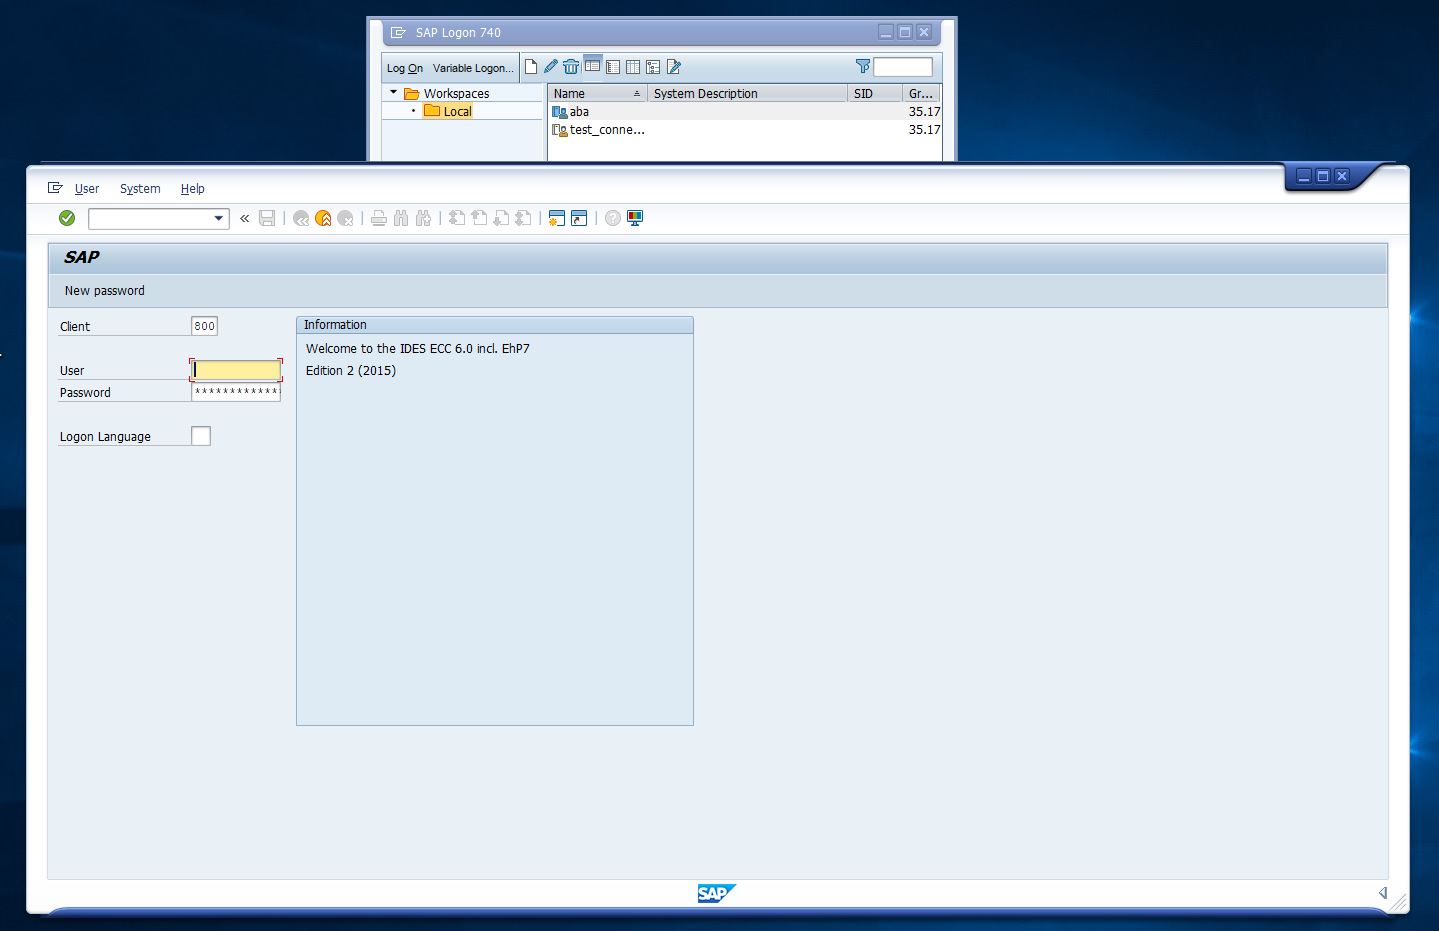This screenshot has width=1439, height=931.
Task: Click the Client field showing 800
Action: pos(204,326)
